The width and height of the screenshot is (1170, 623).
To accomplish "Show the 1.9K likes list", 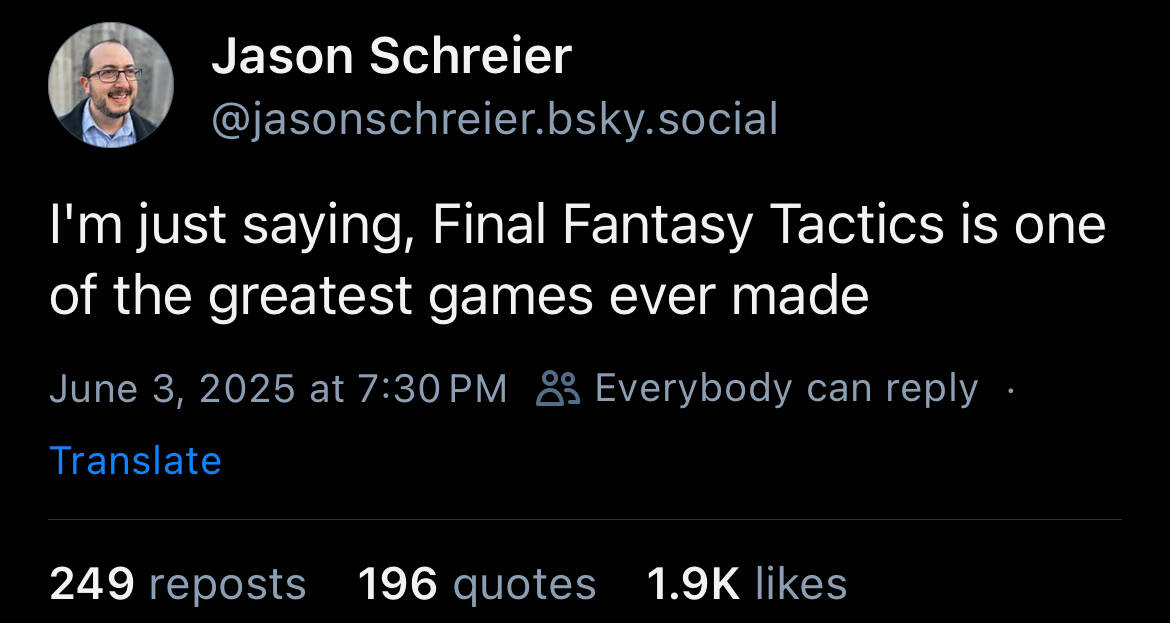I will pyautogui.click(x=747, y=584).
